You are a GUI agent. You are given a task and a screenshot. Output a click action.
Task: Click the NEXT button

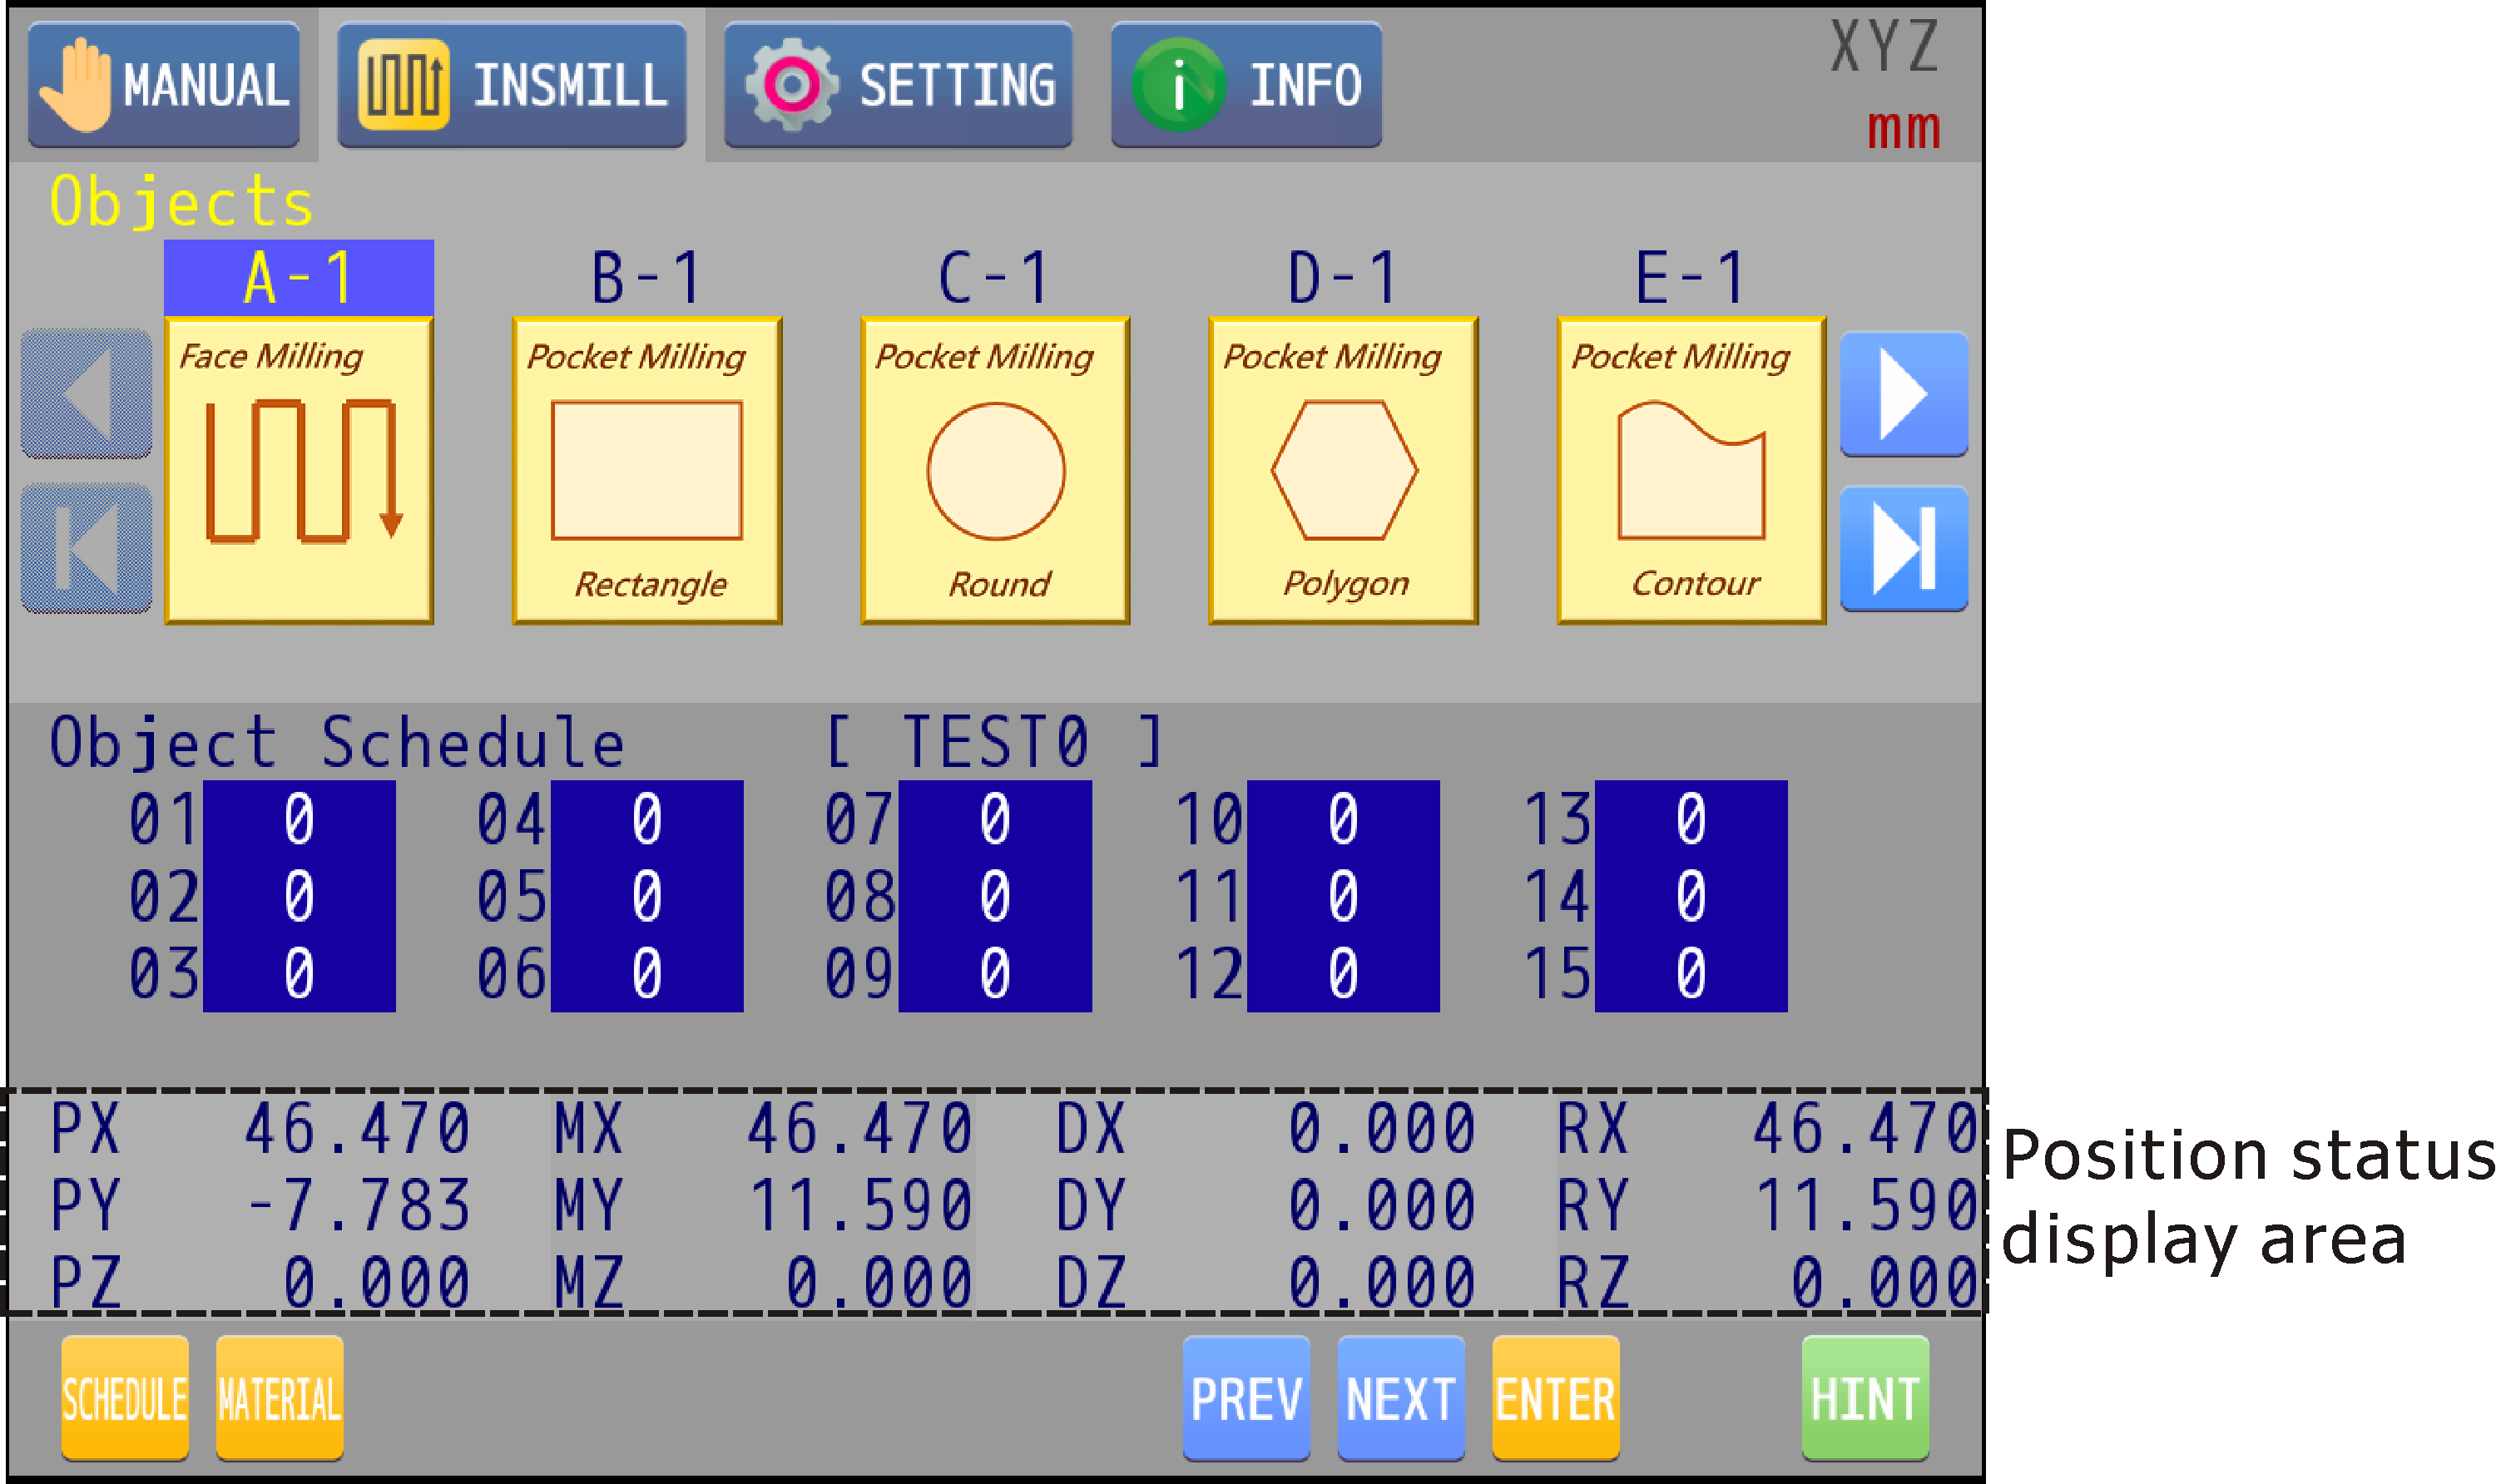point(1400,1398)
